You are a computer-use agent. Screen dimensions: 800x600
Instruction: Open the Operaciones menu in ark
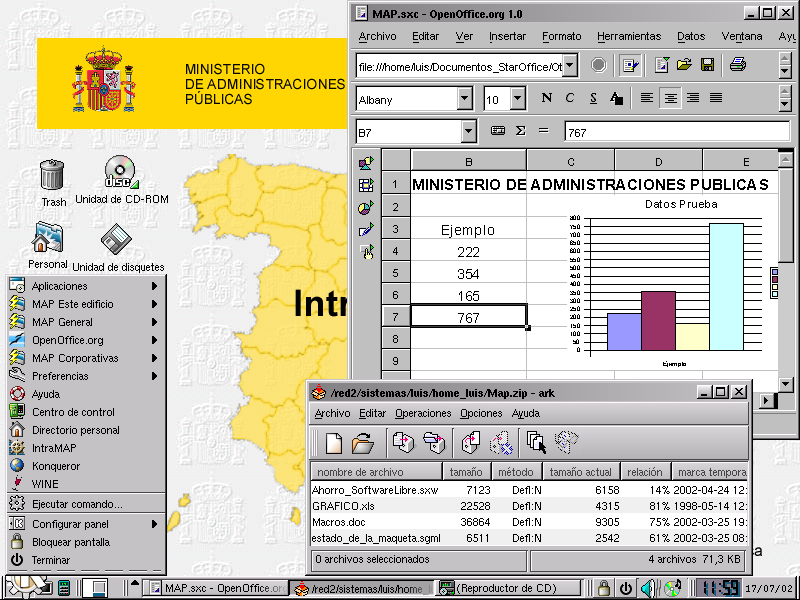pos(422,413)
